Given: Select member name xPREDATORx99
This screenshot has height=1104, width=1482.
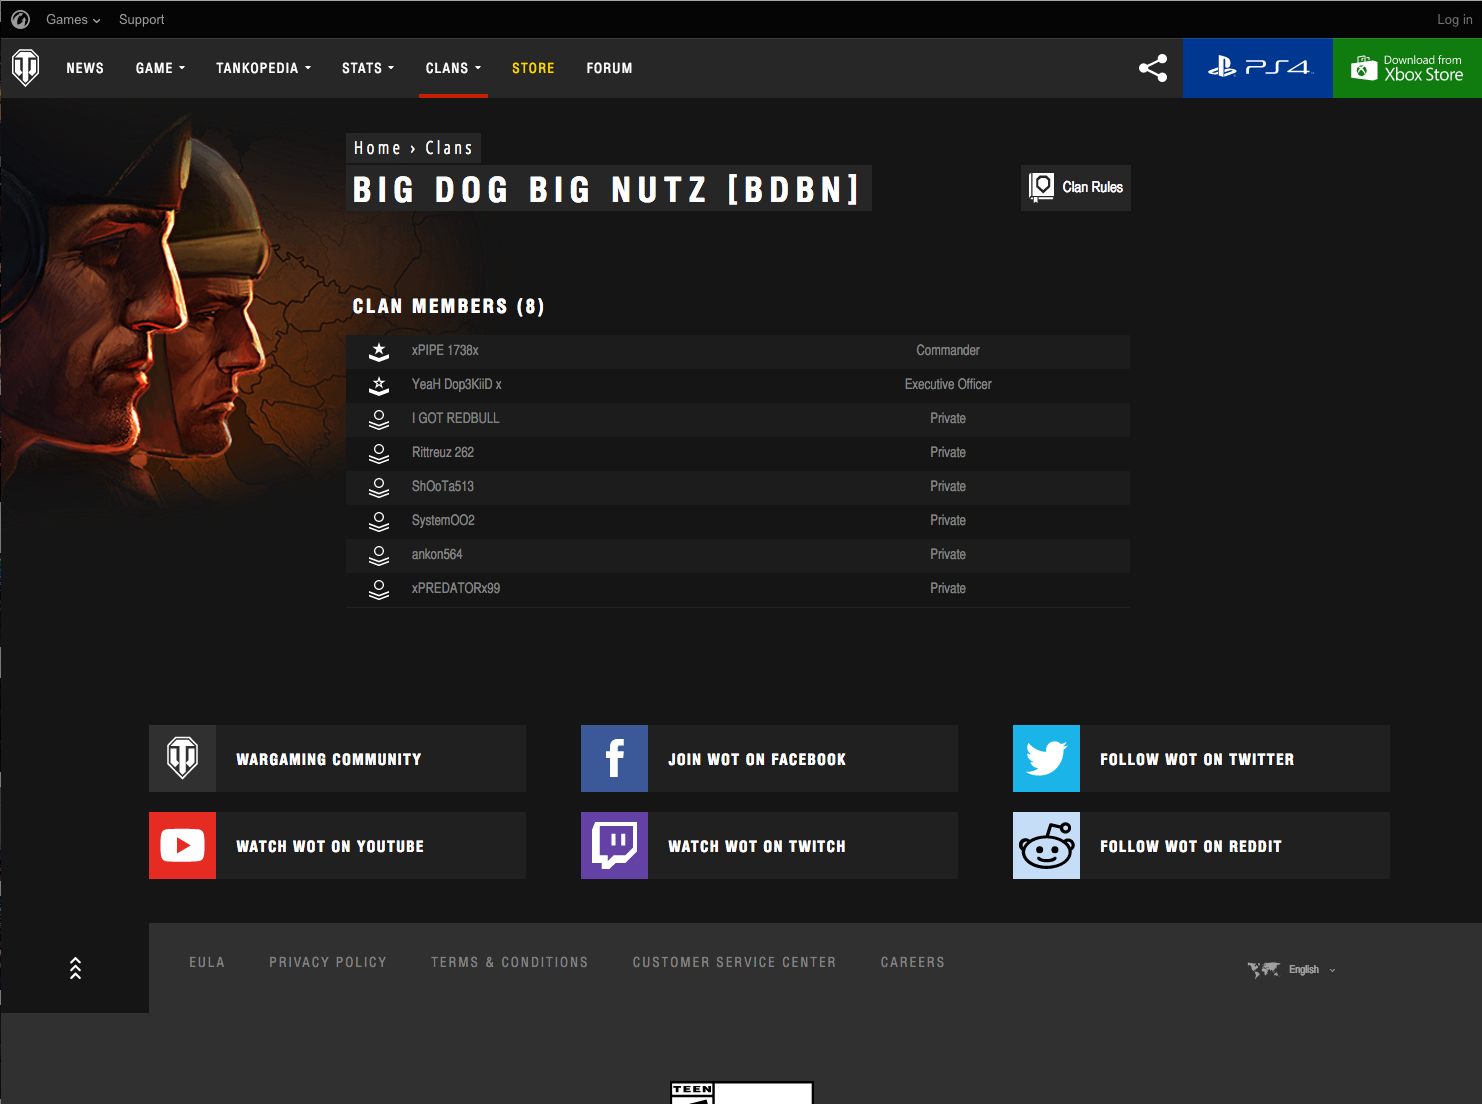Looking at the screenshot, I should (x=456, y=588).
